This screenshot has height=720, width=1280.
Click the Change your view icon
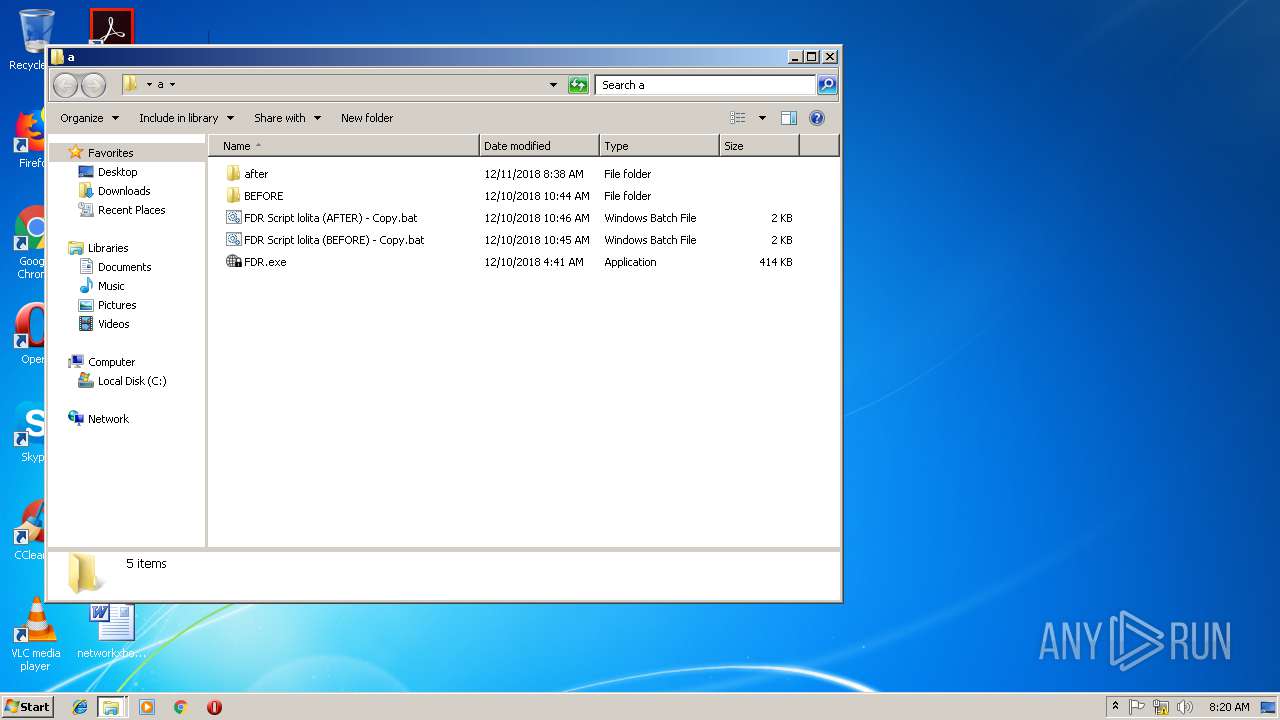click(738, 118)
